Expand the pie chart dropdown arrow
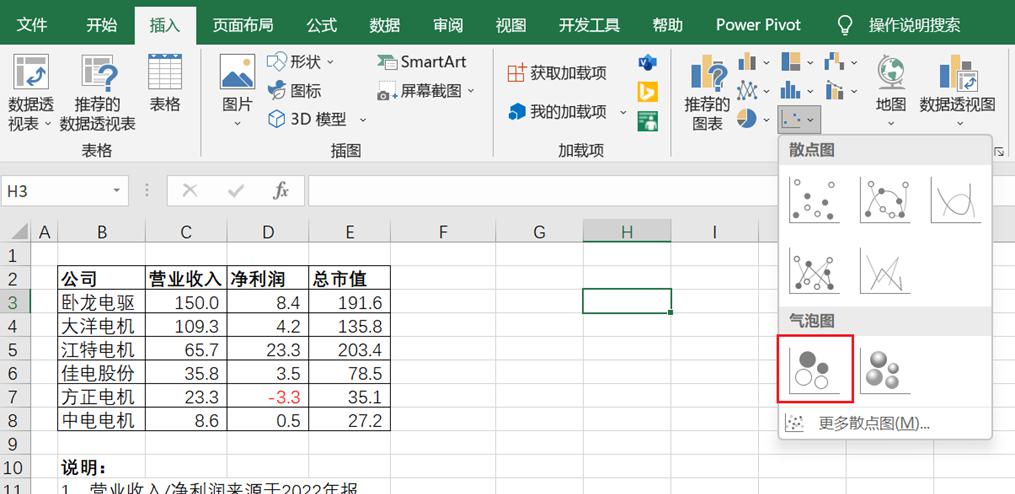Viewport: 1015px width, 494px height. coord(766,120)
